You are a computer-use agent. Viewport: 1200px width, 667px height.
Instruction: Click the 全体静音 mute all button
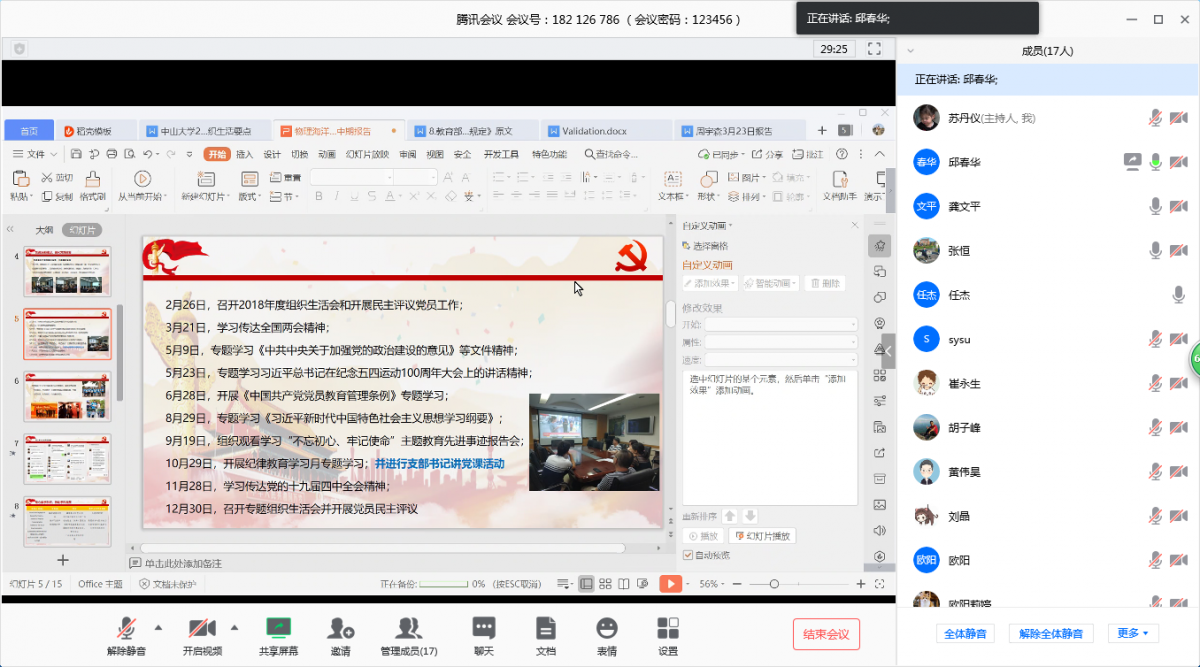pyautogui.click(x=965, y=632)
